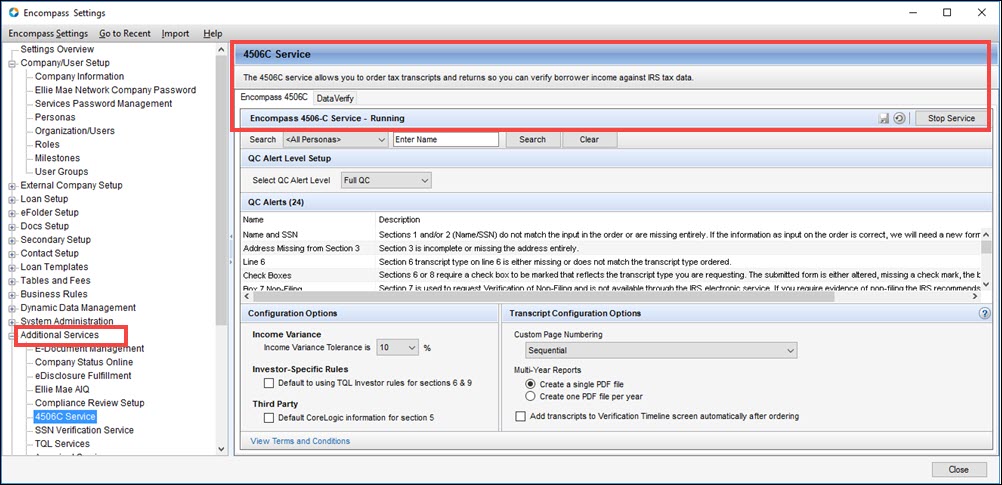Select Ellie Mae AIQ in tree

tap(62, 389)
